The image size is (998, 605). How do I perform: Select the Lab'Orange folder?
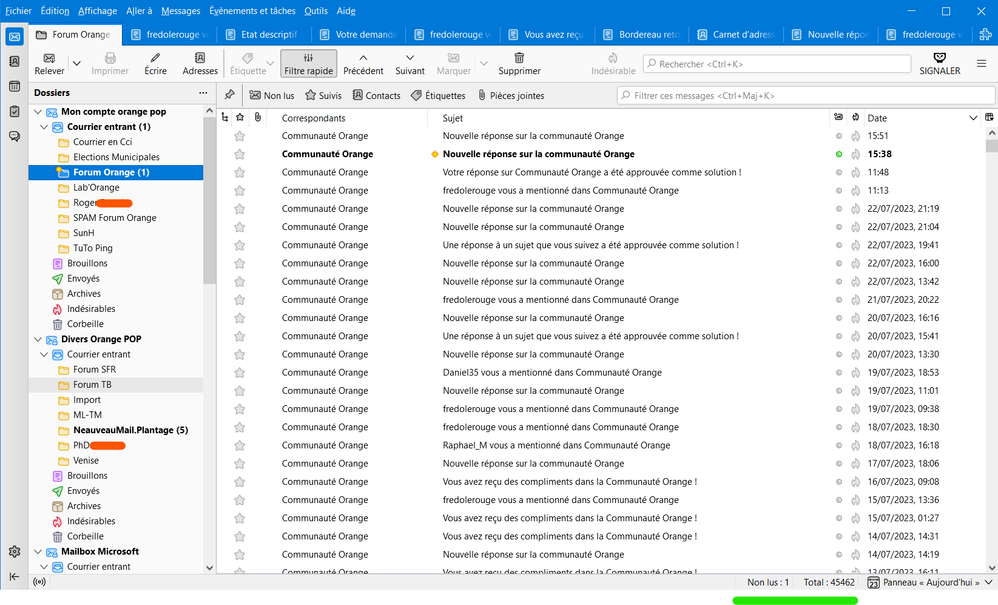pyautogui.click(x=96, y=187)
